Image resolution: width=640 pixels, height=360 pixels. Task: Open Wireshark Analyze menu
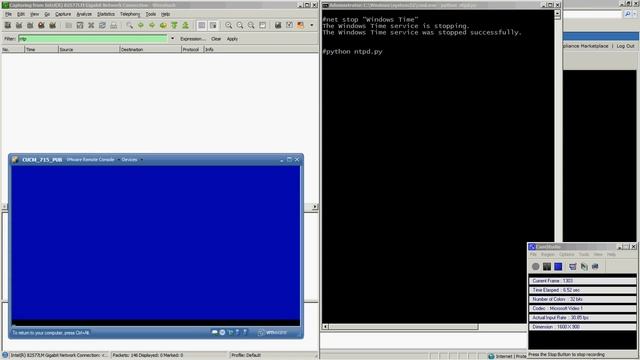click(x=84, y=14)
